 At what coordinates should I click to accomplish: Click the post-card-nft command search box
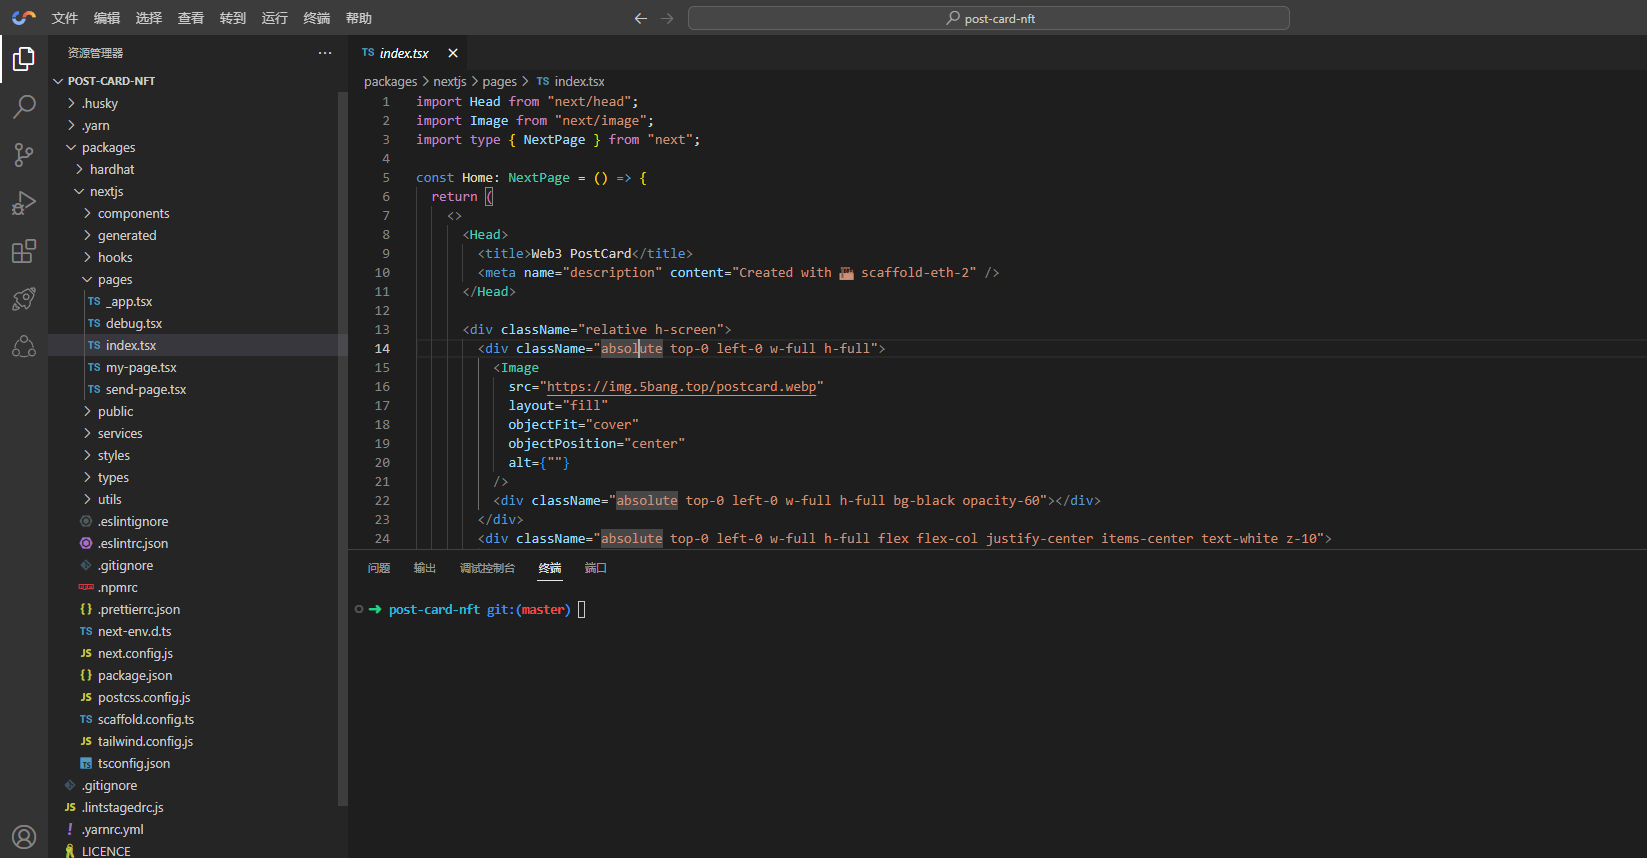pyautogui.click(x=989, y=18)
